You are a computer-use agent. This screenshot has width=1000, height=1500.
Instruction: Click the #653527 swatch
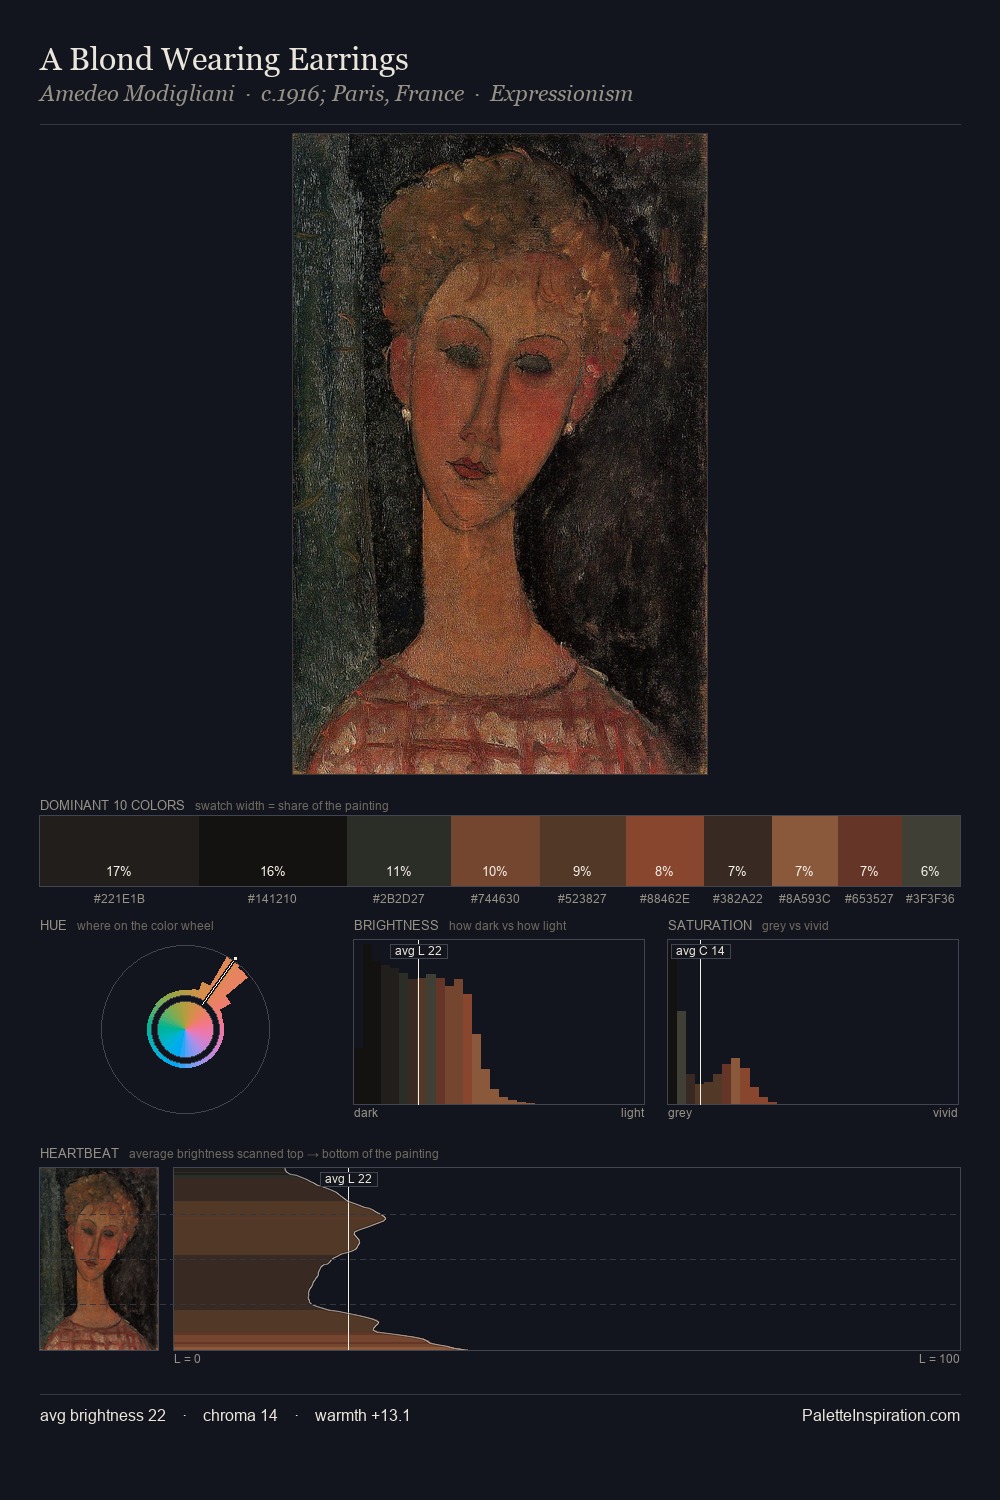870,851
